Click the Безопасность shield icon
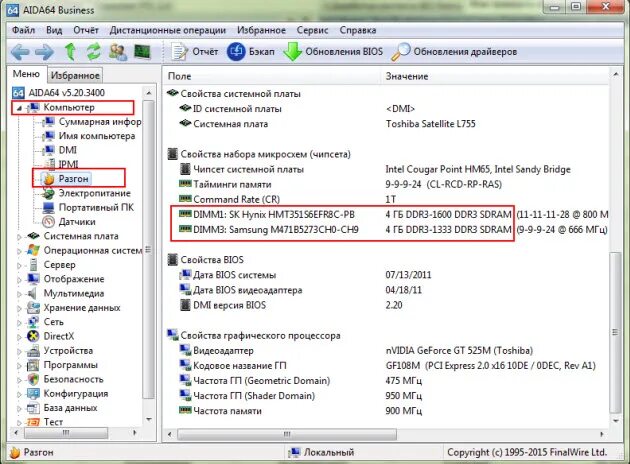Viewport: 630px width, 464px height. pyautogui.click(x=33, y=379)
